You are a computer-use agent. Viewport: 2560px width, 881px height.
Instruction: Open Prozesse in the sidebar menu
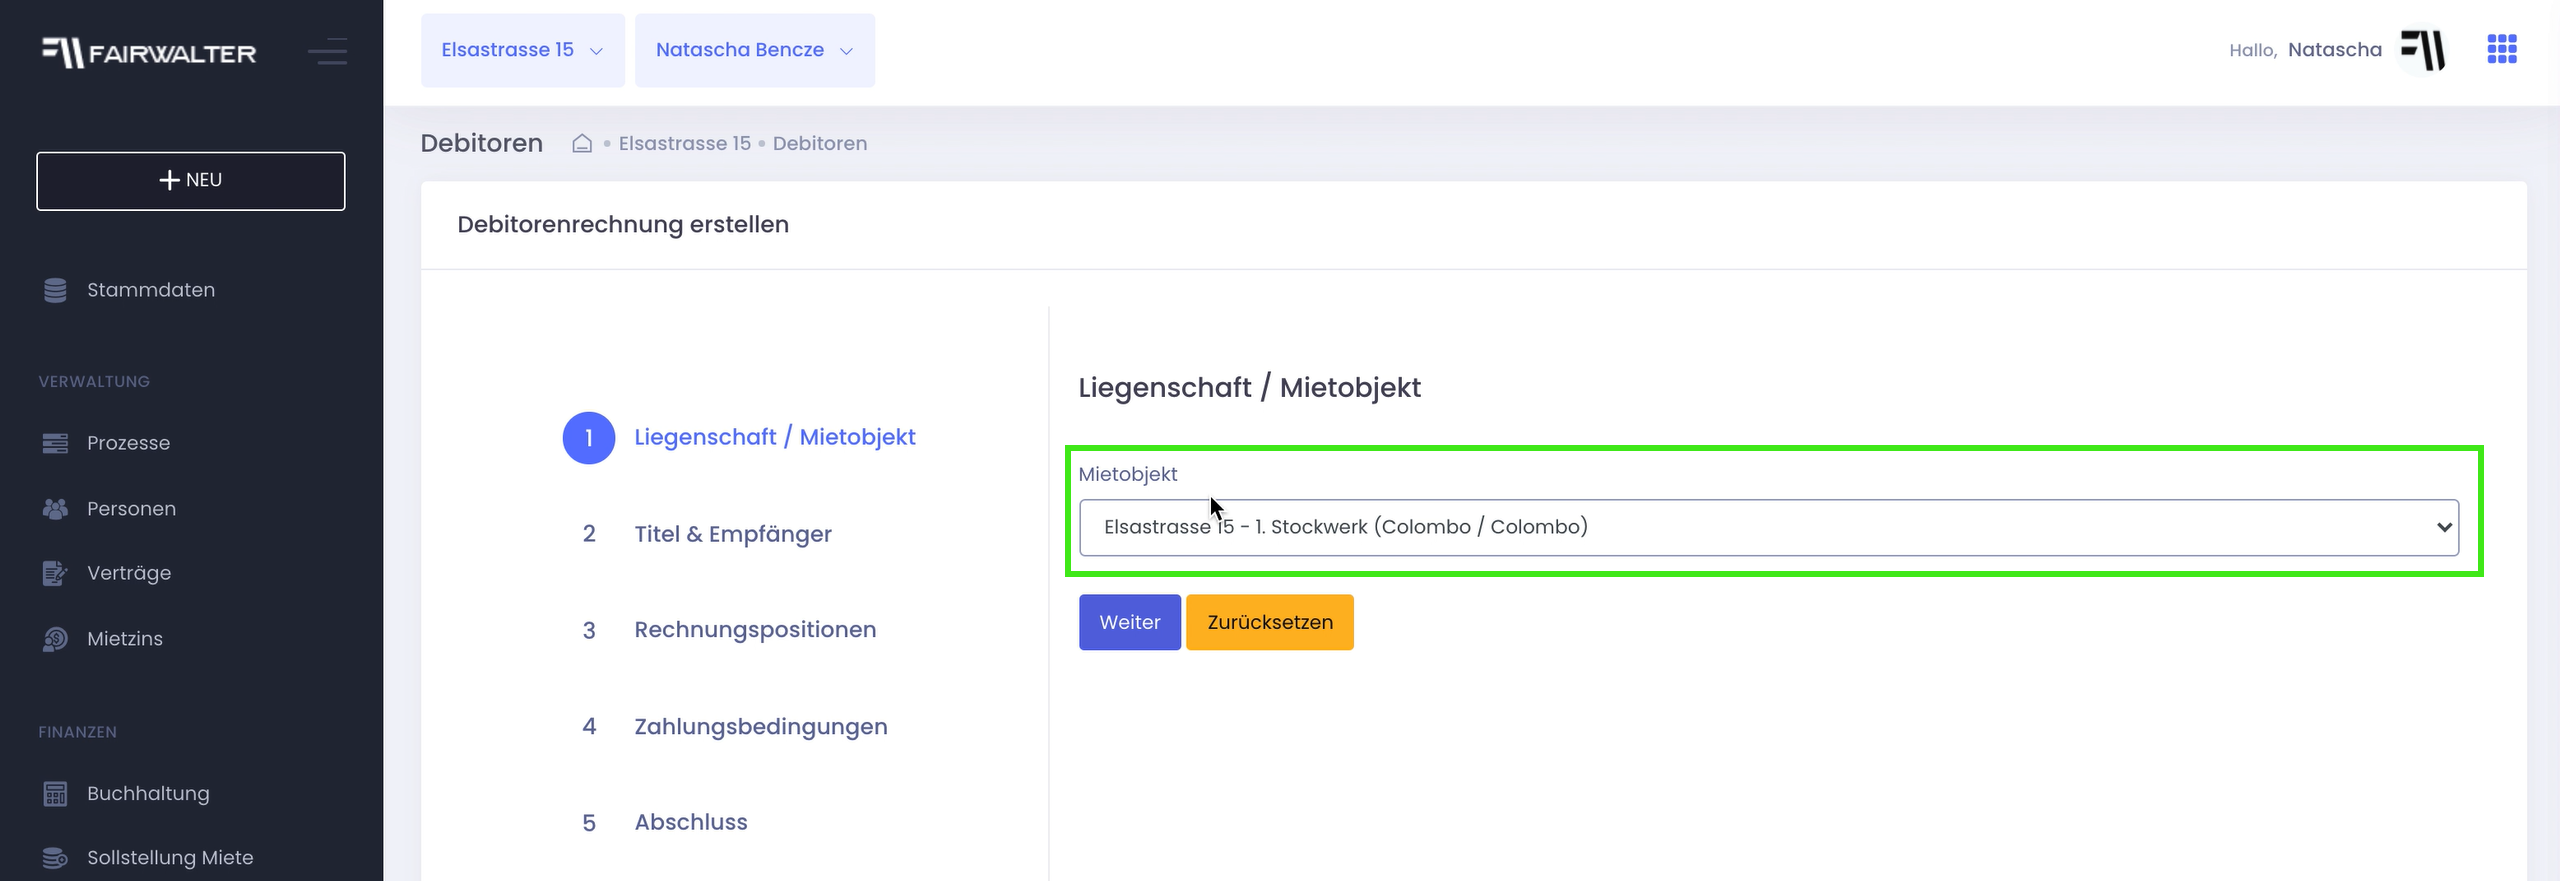[x=128, y=443]
